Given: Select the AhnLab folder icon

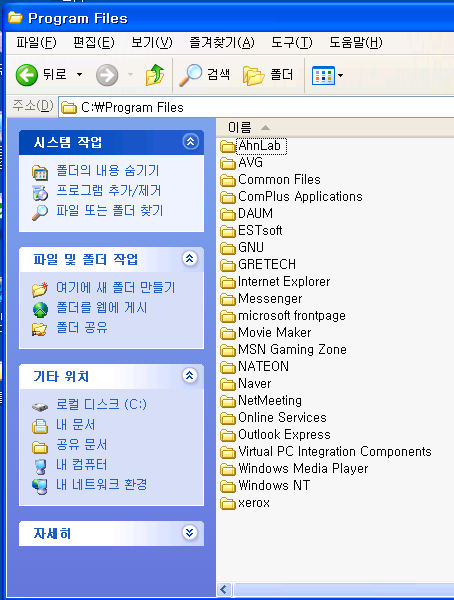Looking at the screenshot, I should 228,146.
